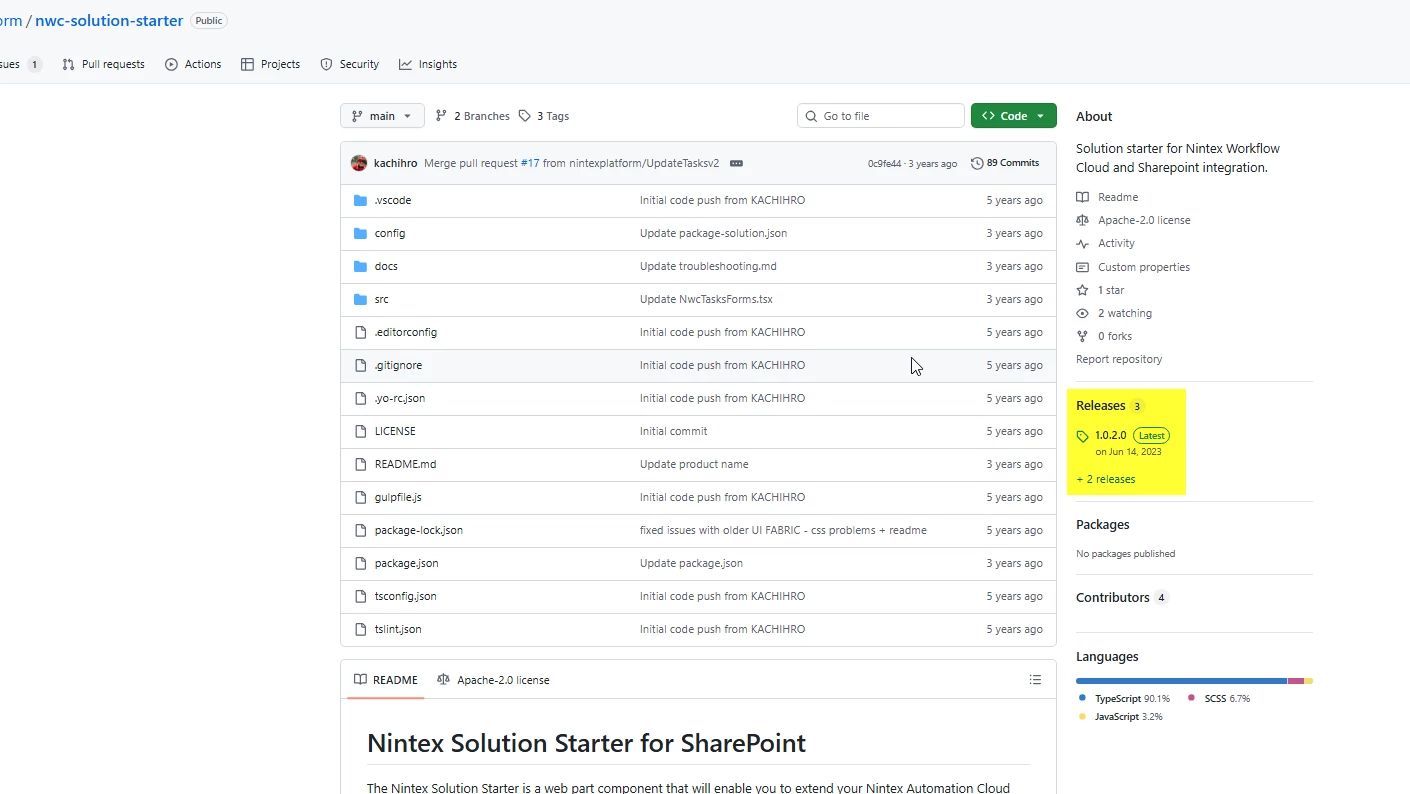This screenshot has height=794, width=1410.
Task: Open the Insights tab
Action: tap(428, 64)
